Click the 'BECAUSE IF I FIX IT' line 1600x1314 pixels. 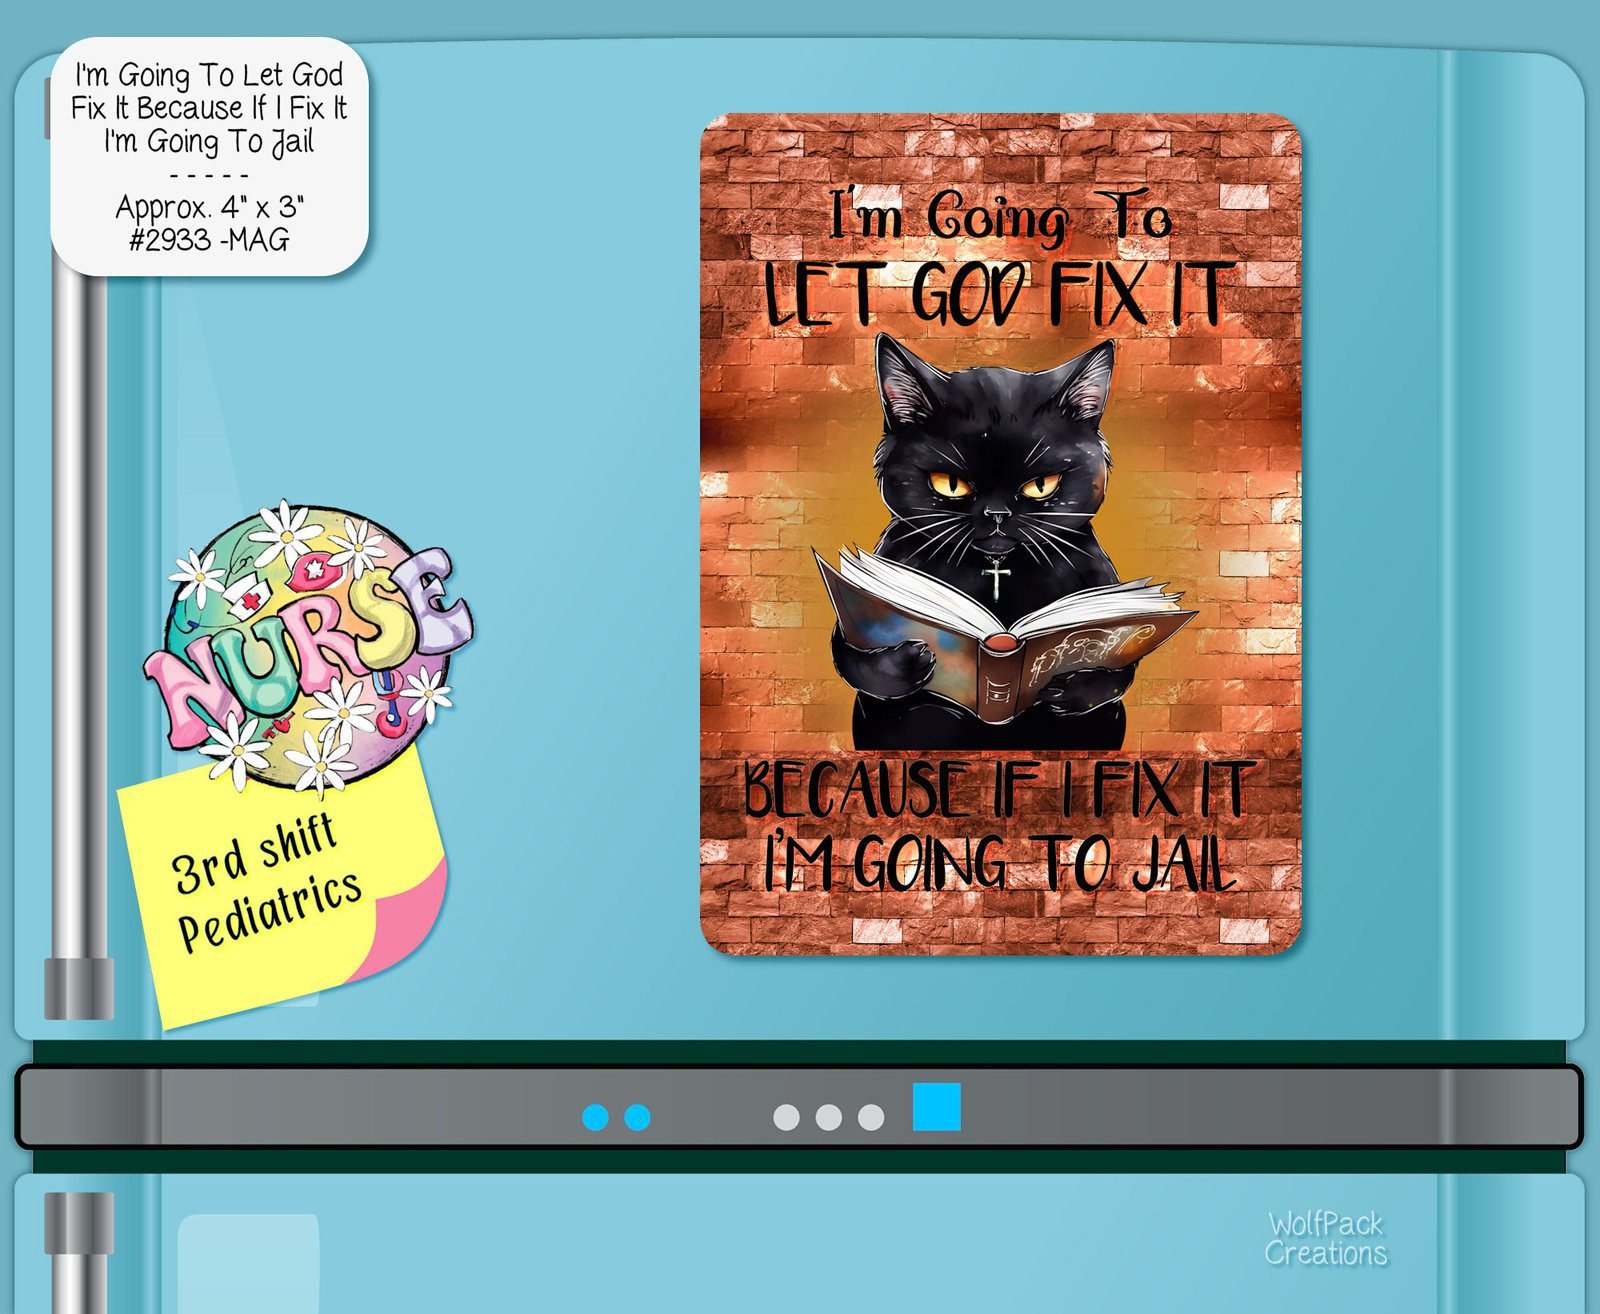point(995,790)
